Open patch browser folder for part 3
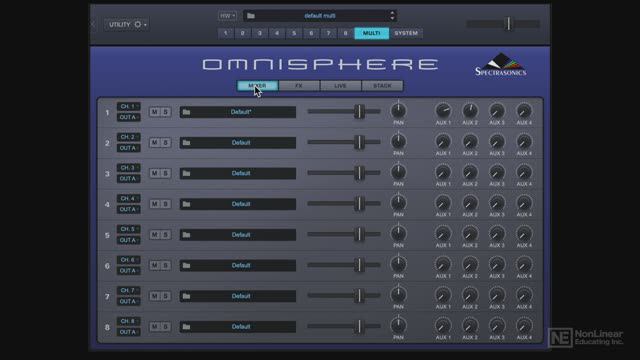This screenshot has width=640, height=360. (186, 173)
